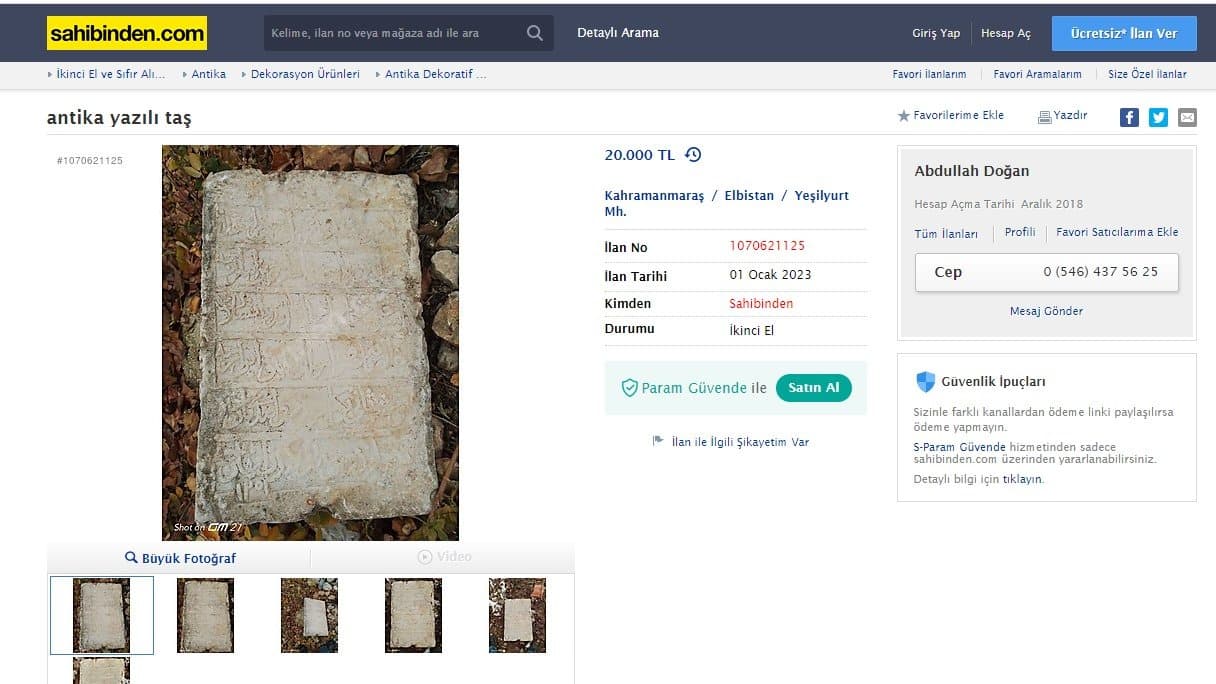Select the third photo thumbnail
Screen dimensions: 1216x684
(x=309, y=615)
